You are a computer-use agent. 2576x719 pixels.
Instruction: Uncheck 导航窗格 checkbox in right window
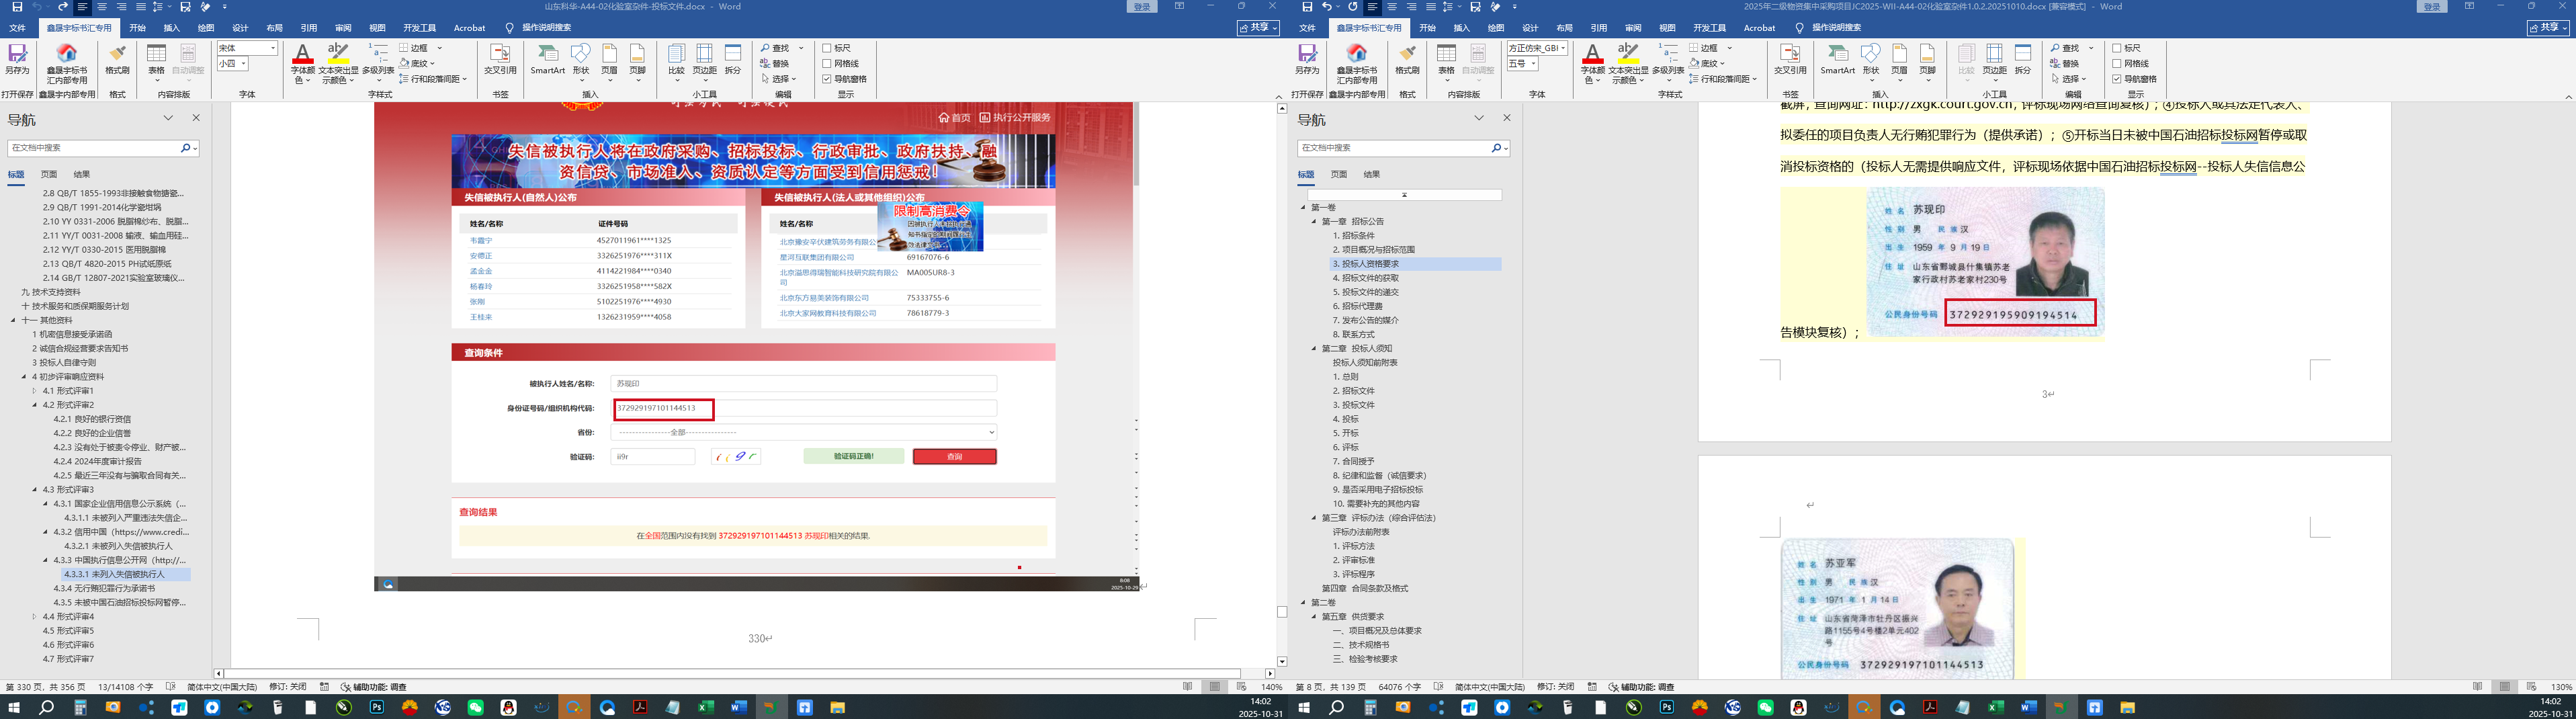click(x=2117, y=79)
